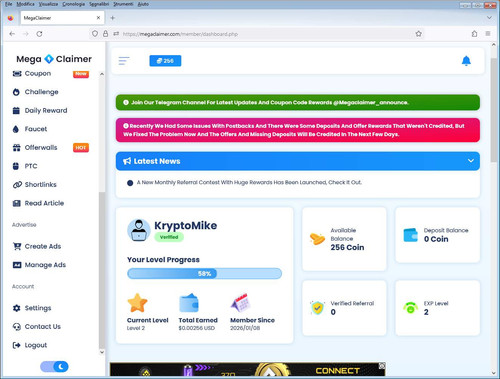Click the Available Balance coins icon
This screenshot has height=379, width=500.
tap(317, 239)
